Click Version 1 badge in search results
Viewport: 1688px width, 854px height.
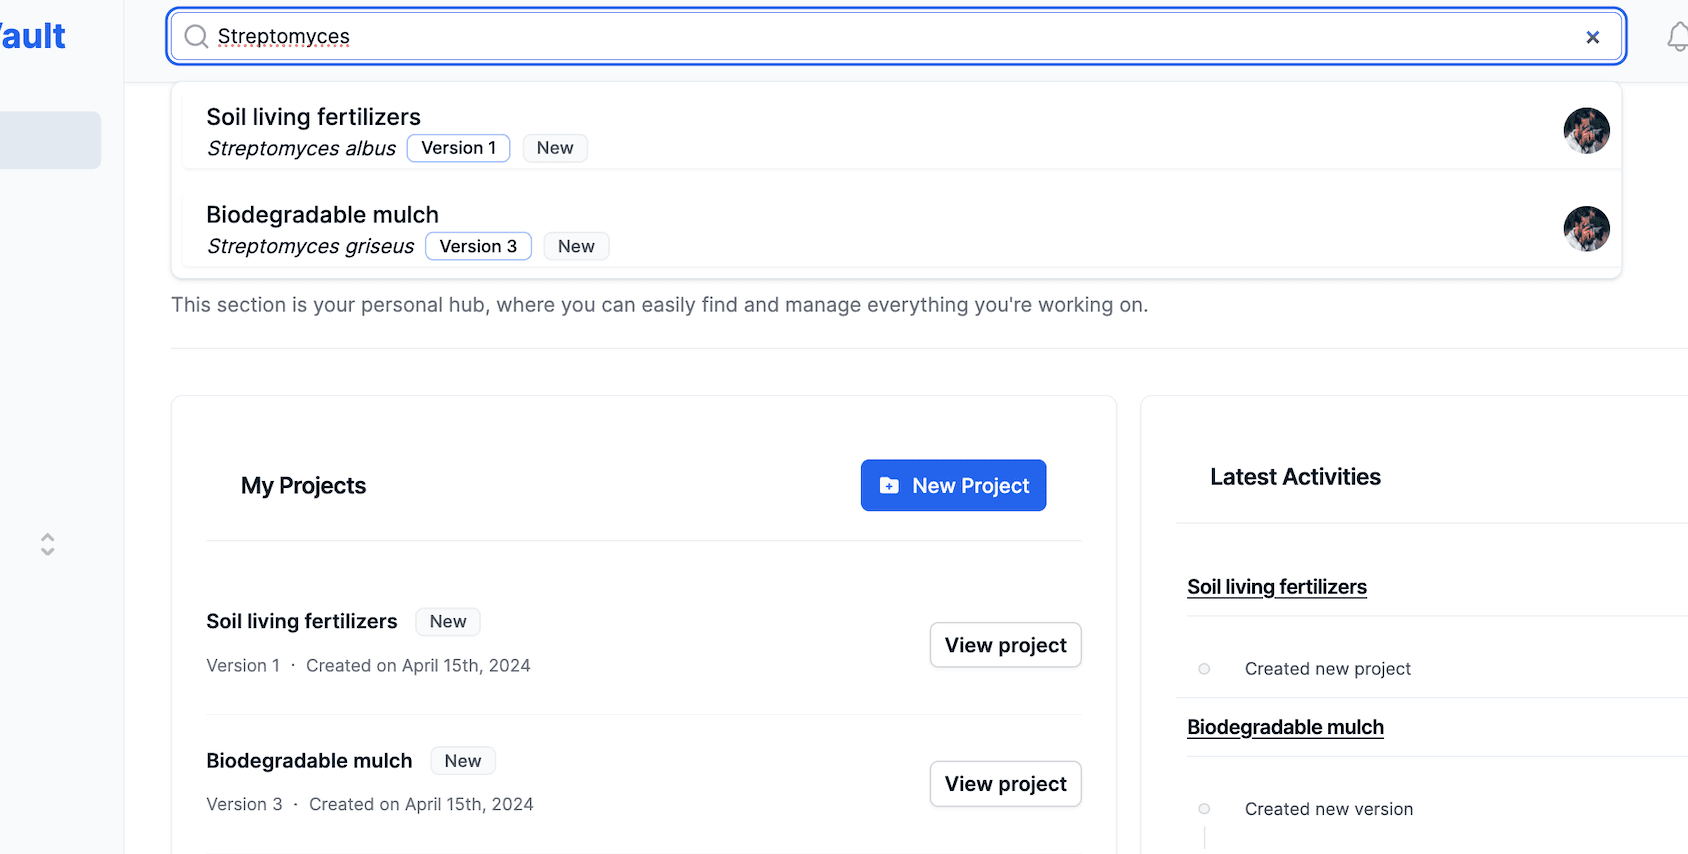tap(458, 148)
